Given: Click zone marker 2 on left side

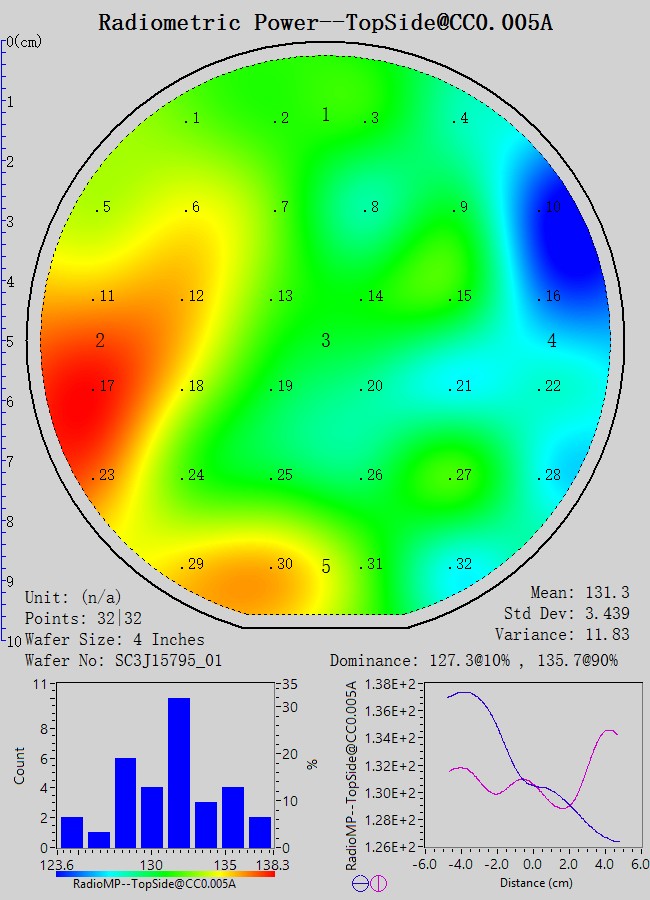Looking at the screenshot, I should (x=100, y=341).
